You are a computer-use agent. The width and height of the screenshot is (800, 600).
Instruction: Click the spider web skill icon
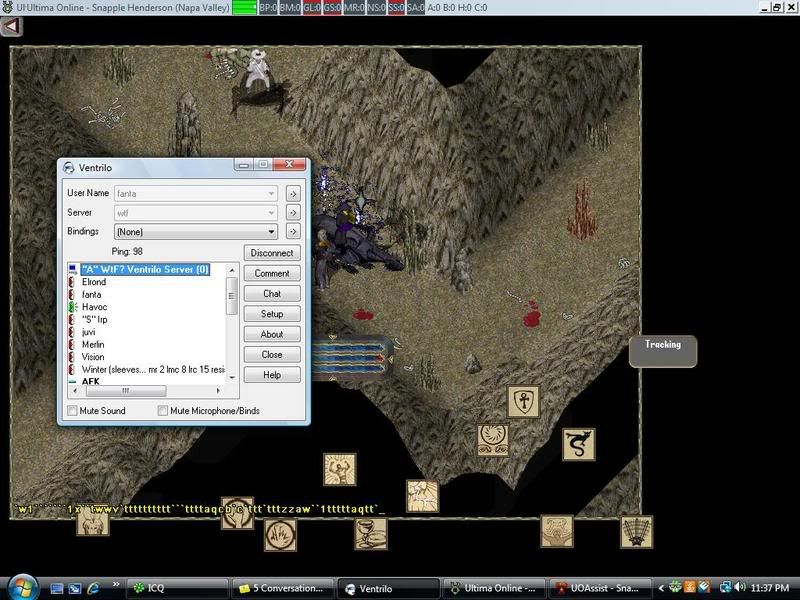point(636,532)
